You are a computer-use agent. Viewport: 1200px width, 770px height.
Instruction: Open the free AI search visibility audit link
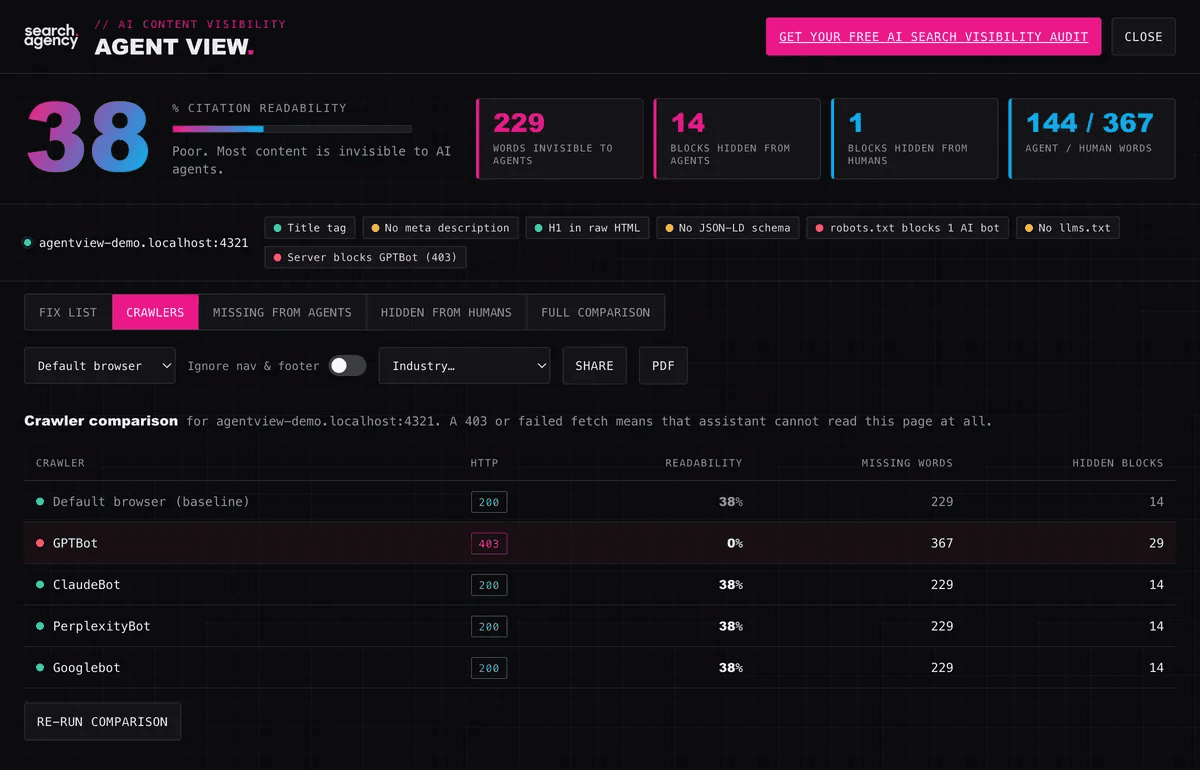pos(933,36)
